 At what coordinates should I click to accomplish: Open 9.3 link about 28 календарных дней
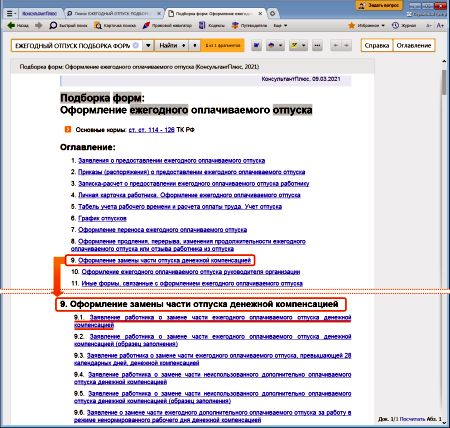tap(213, 359)
